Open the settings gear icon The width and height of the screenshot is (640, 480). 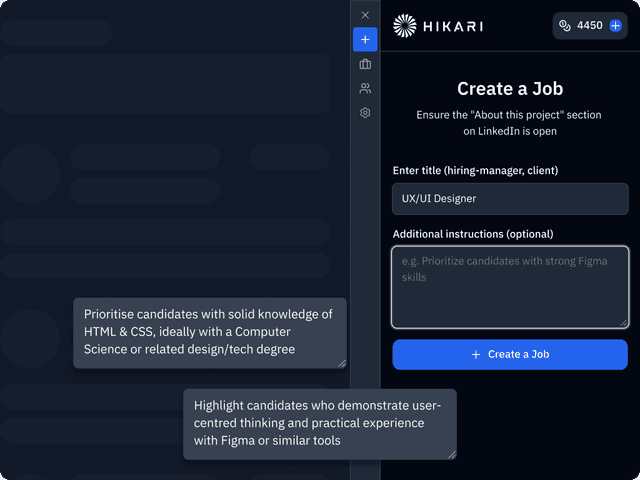[x=365, y=113]
